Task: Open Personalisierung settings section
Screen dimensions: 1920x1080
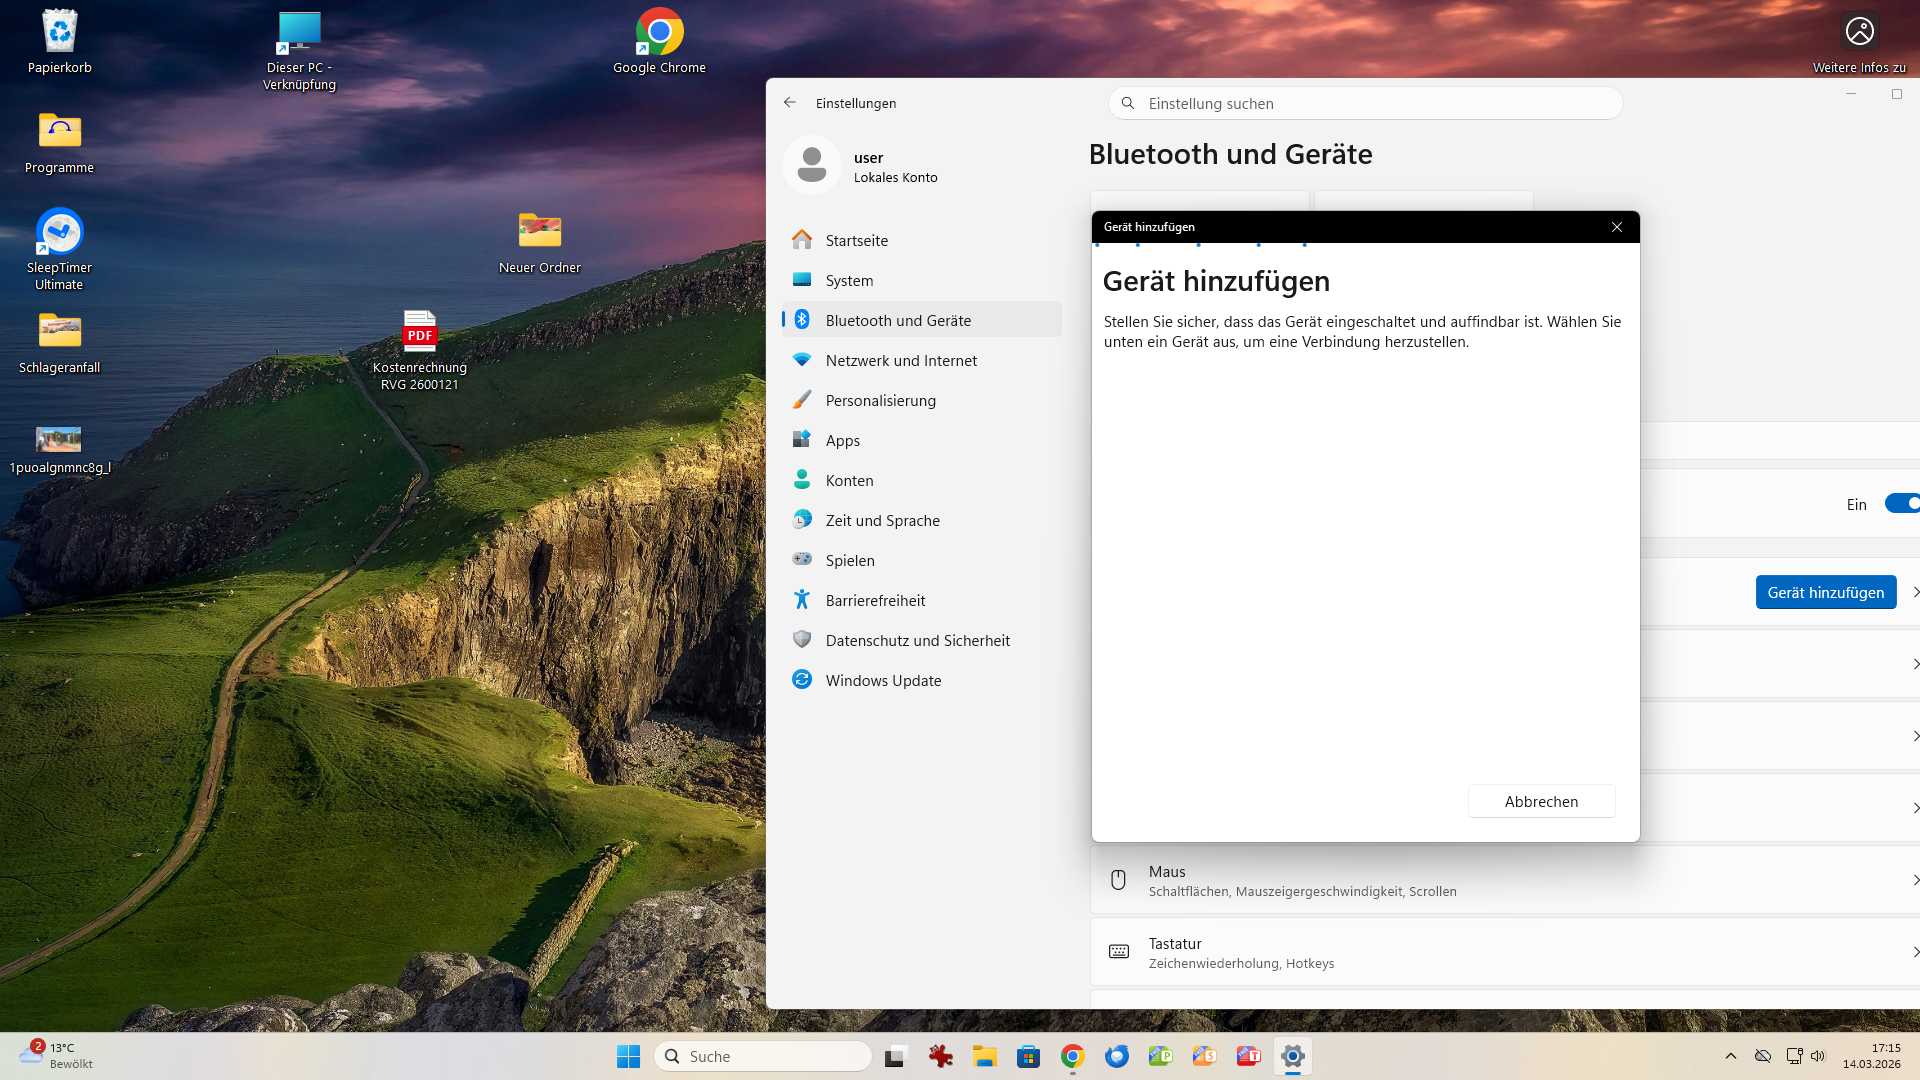Action: 880,401
